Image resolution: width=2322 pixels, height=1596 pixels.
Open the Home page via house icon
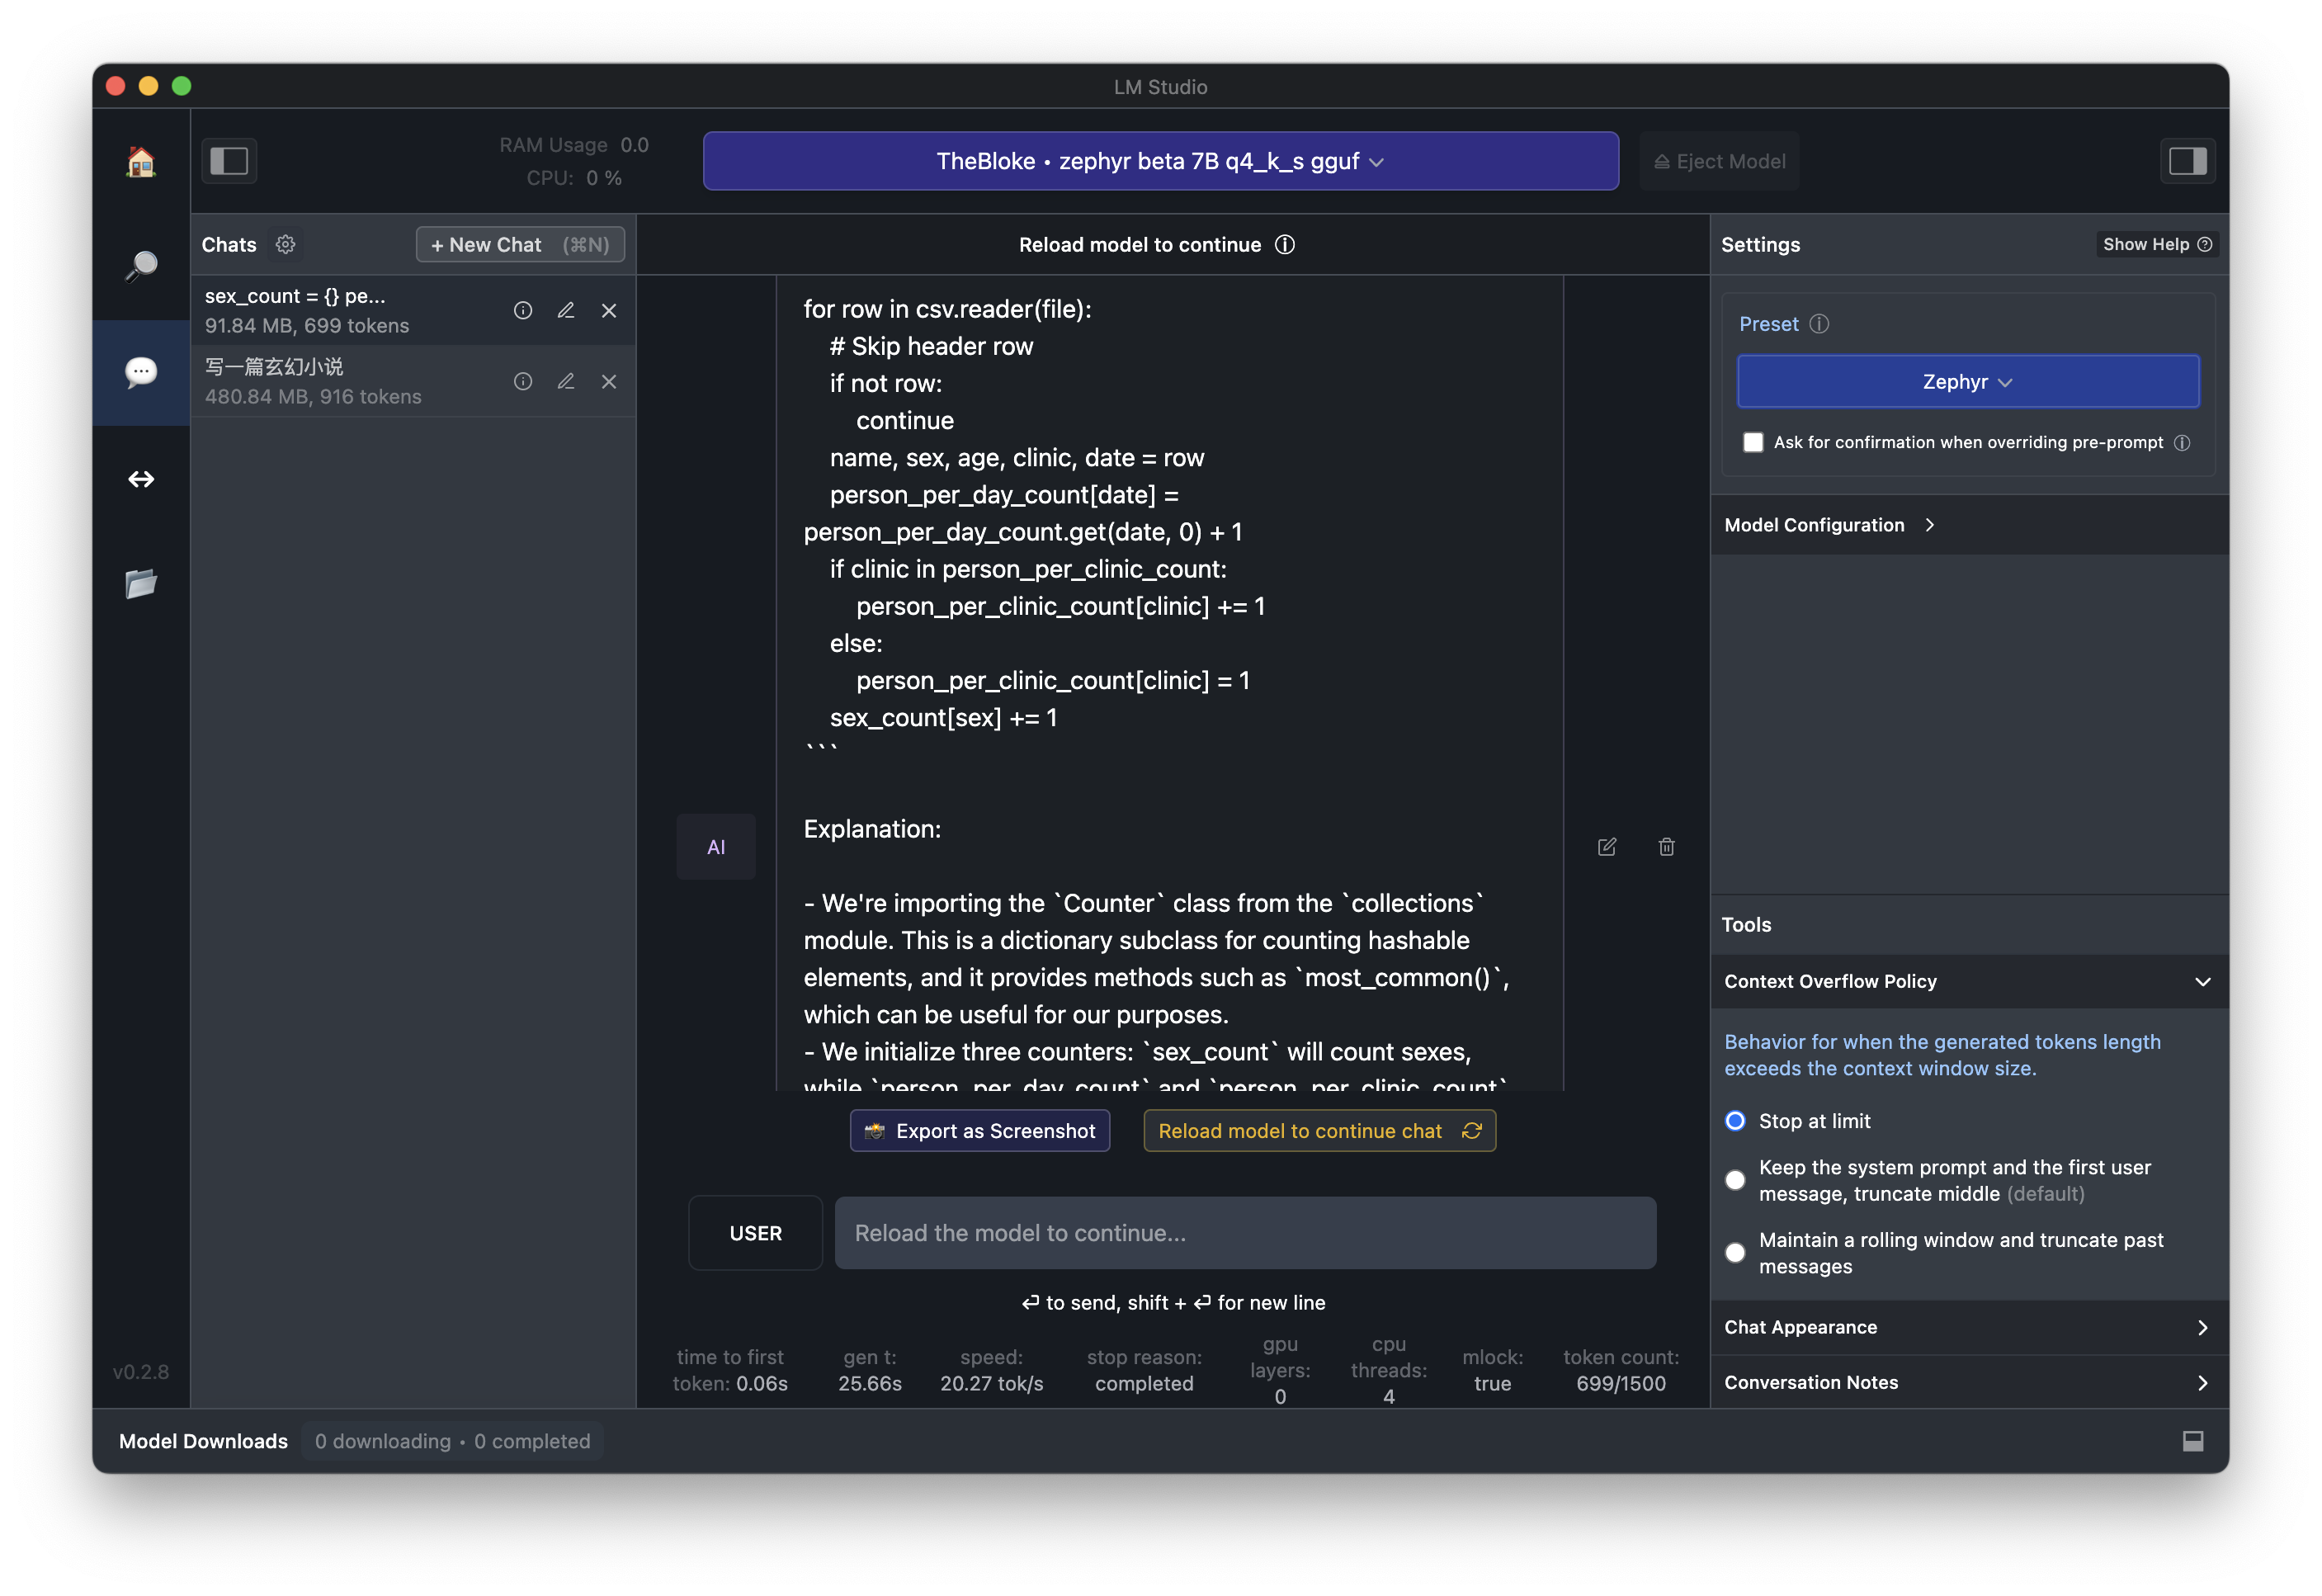point(141,162)
